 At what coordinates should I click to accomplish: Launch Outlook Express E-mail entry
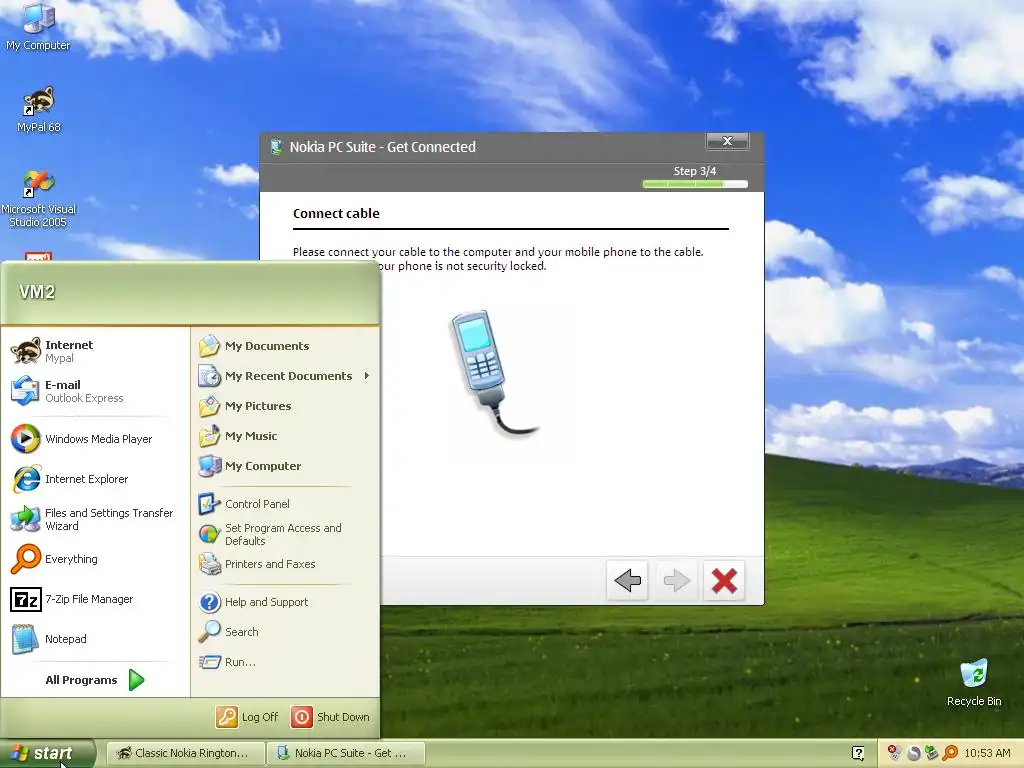tap(95, 391)
